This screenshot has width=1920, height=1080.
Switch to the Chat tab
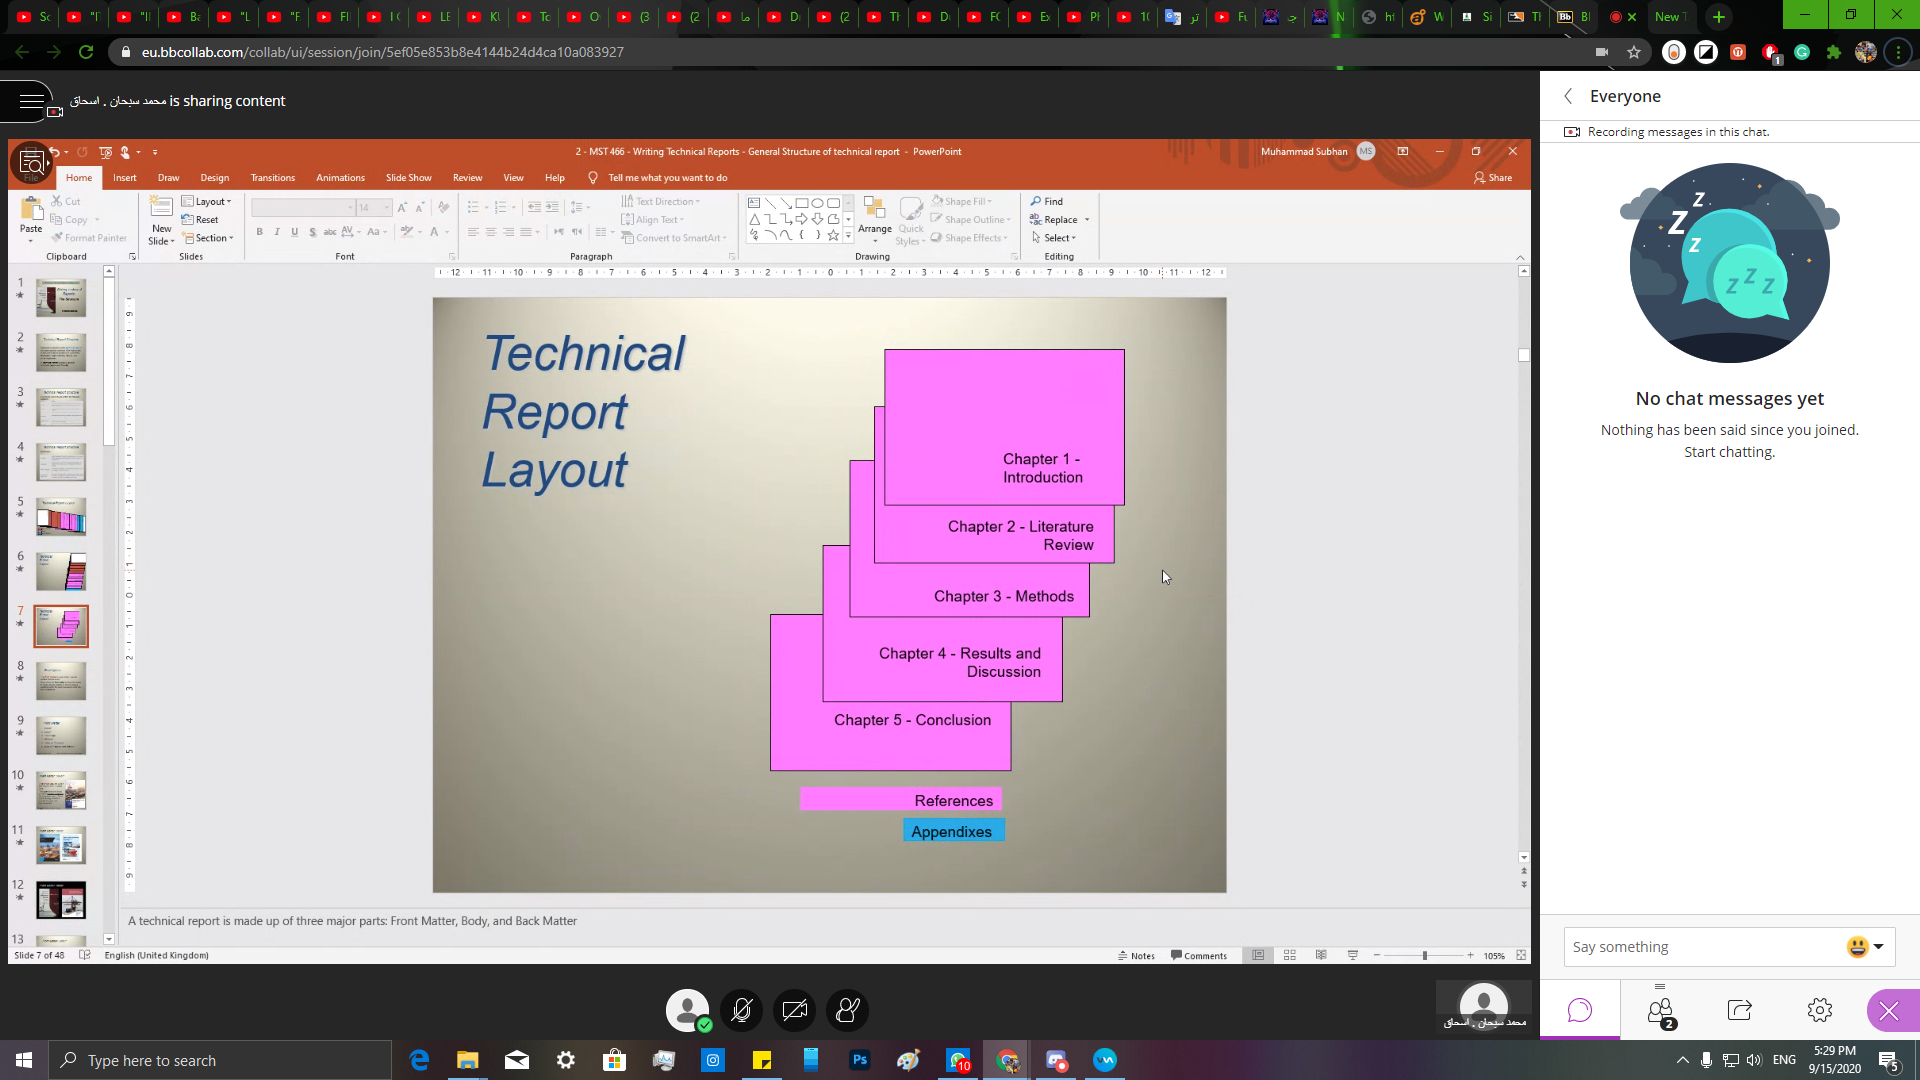point(1580,1010)
